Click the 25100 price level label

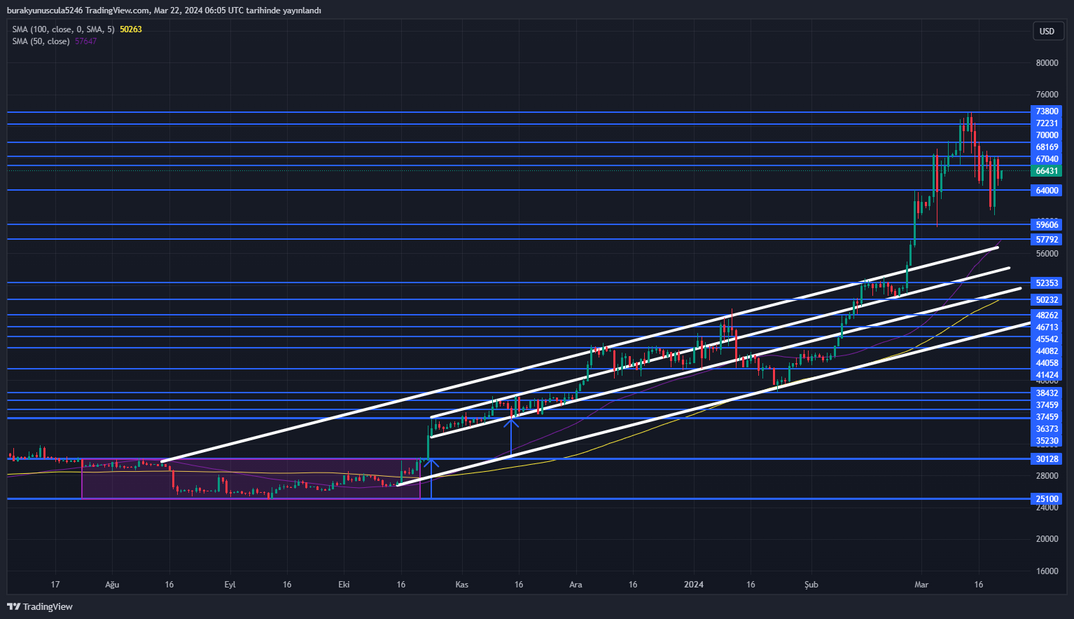[1047, 498]
